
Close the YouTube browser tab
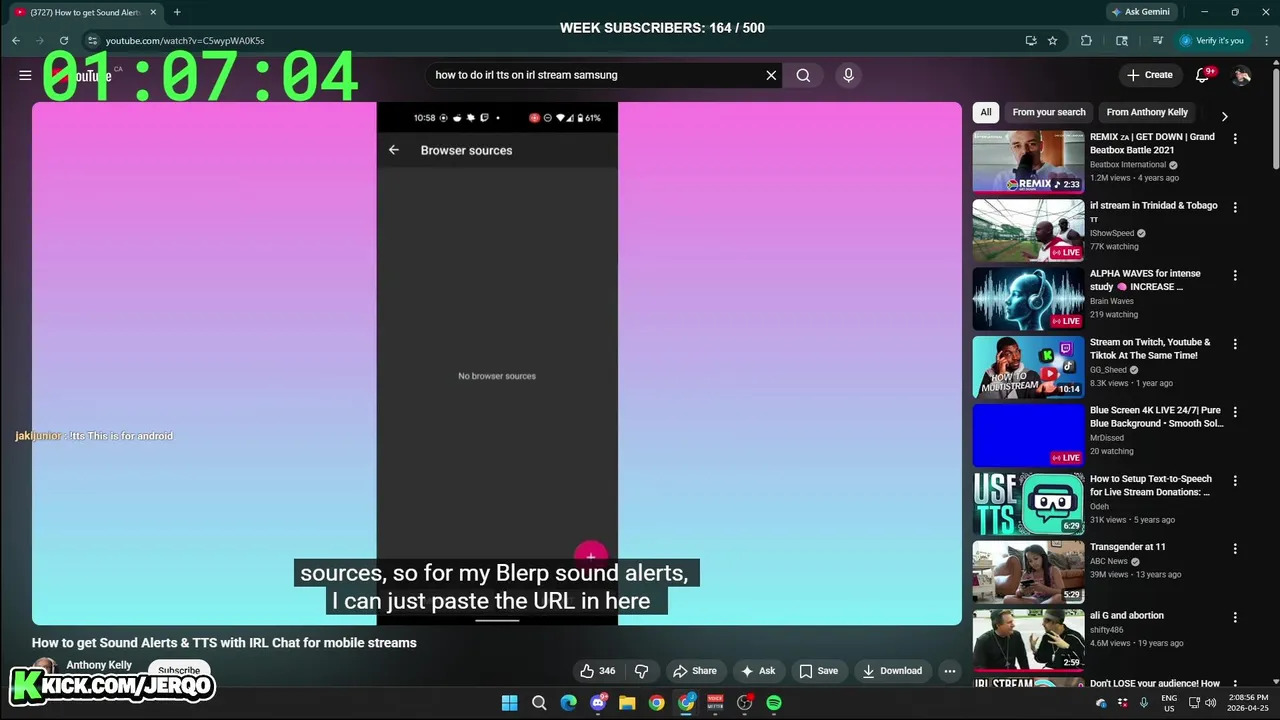coord(153,12)
